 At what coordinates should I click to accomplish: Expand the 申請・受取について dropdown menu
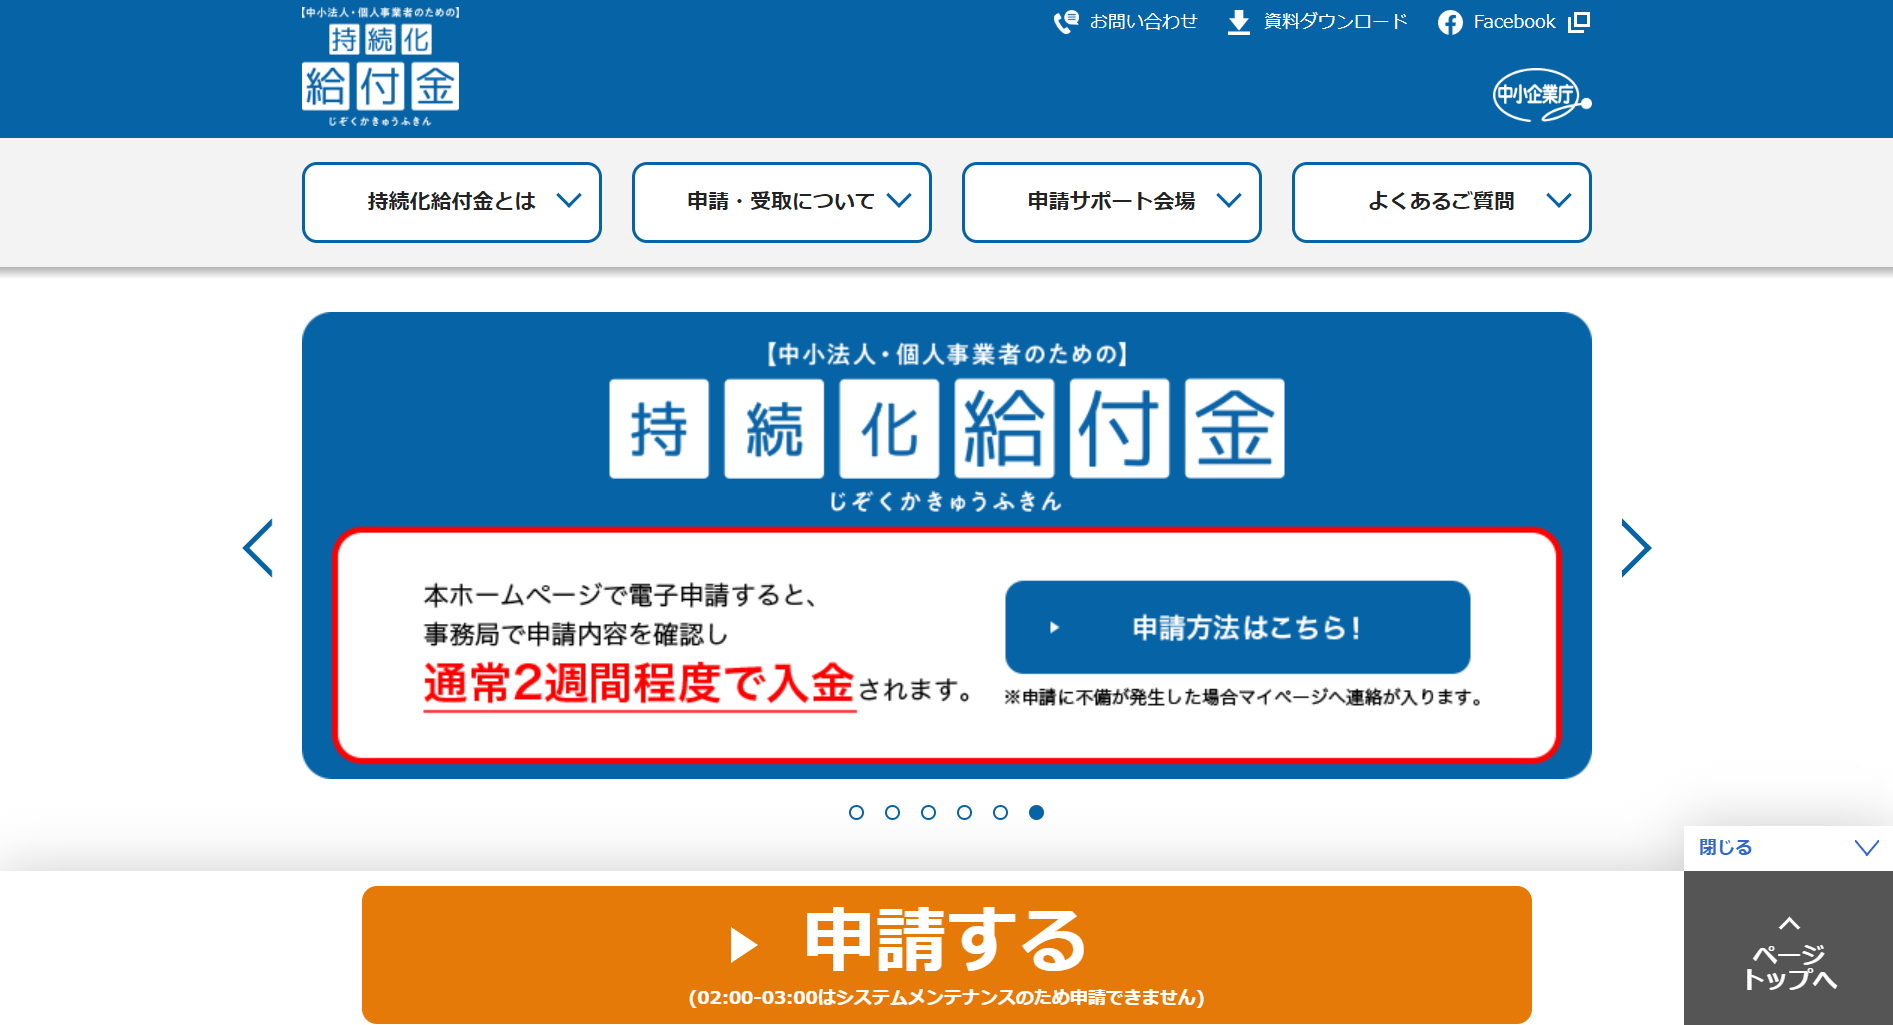(782, 202)
